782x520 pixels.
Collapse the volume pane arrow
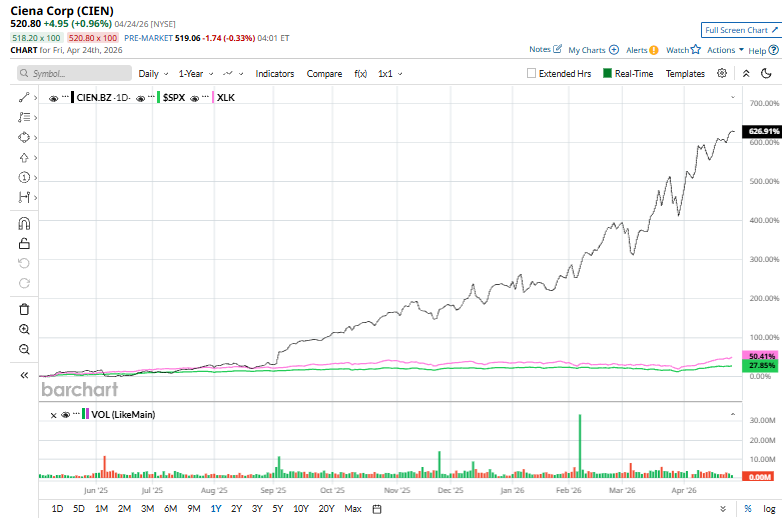click(x=733, y=414)
